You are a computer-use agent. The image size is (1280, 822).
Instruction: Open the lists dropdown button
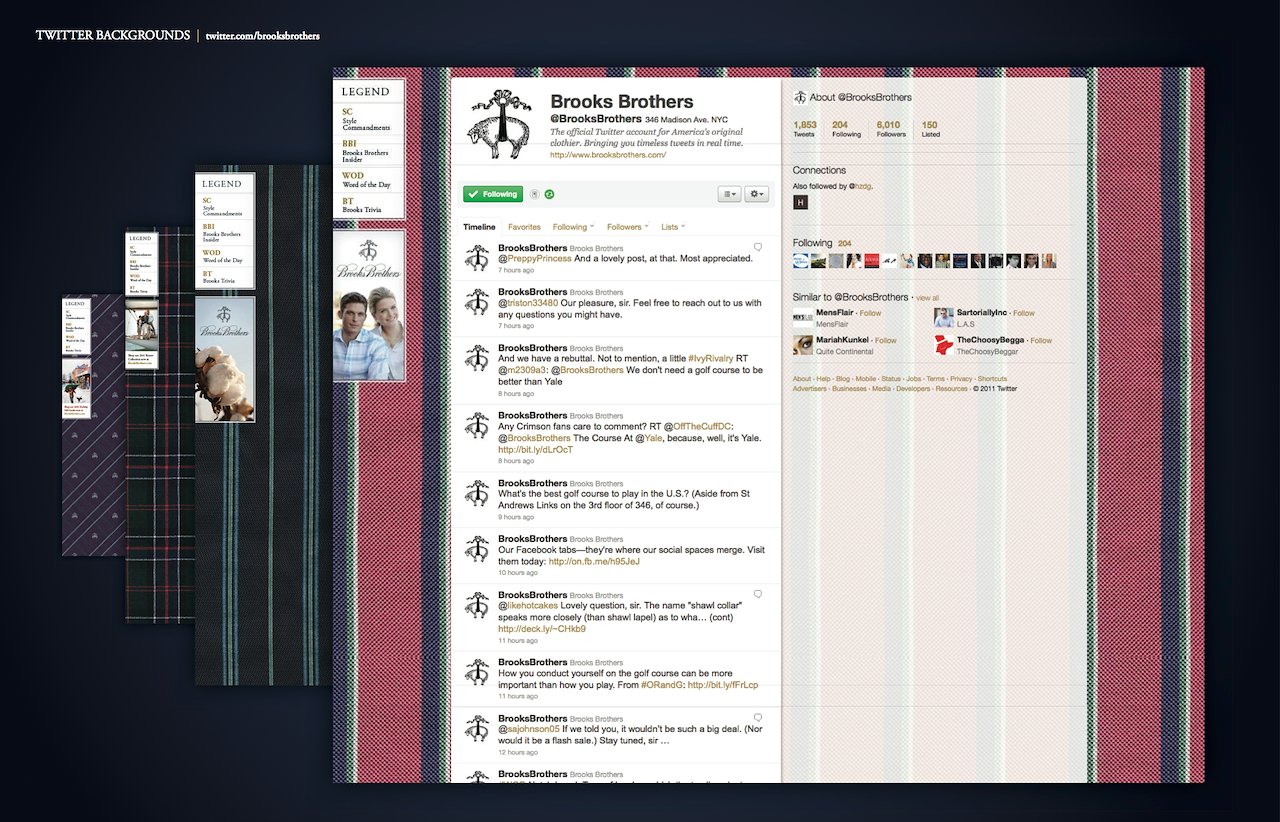tap(729, 194)
